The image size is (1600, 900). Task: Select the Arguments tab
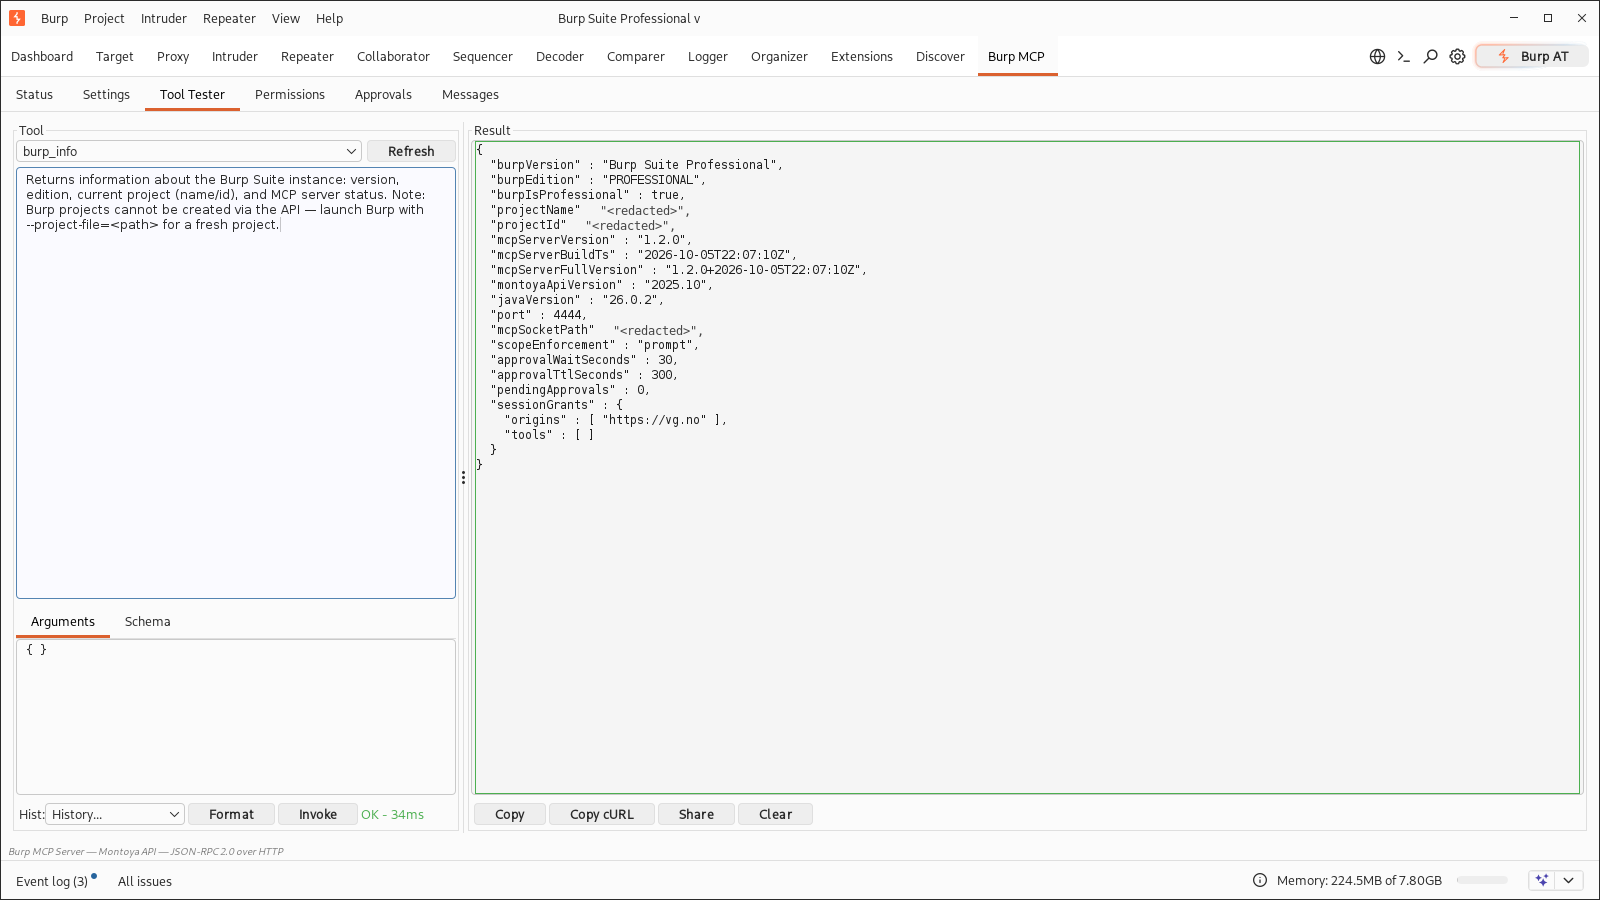[x=63, y=622]
